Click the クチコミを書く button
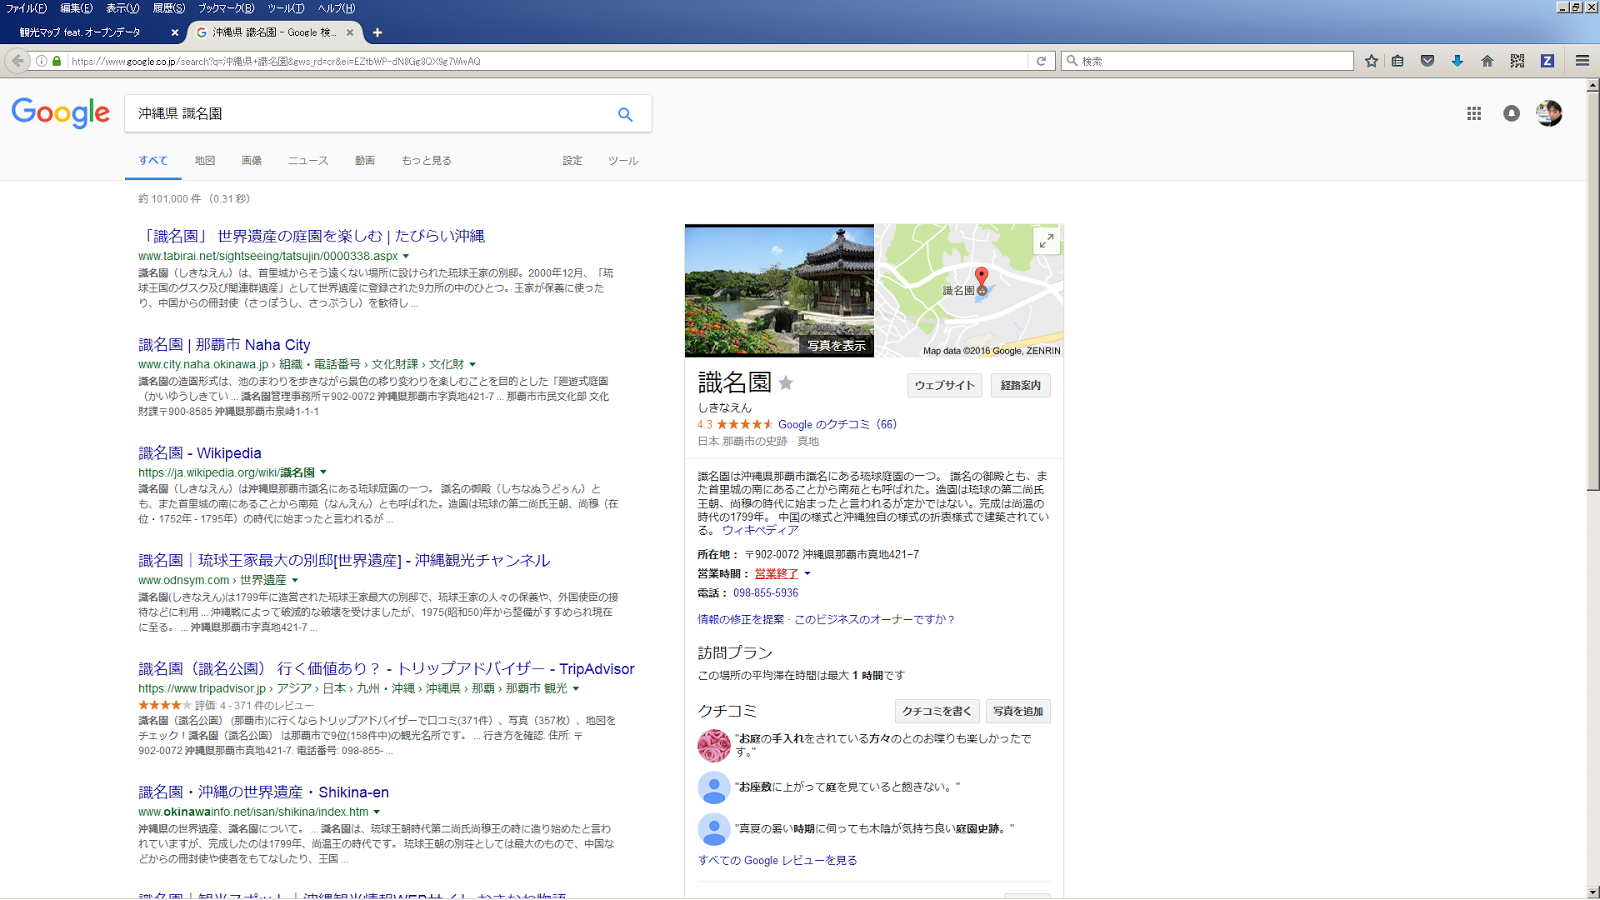 937,711
